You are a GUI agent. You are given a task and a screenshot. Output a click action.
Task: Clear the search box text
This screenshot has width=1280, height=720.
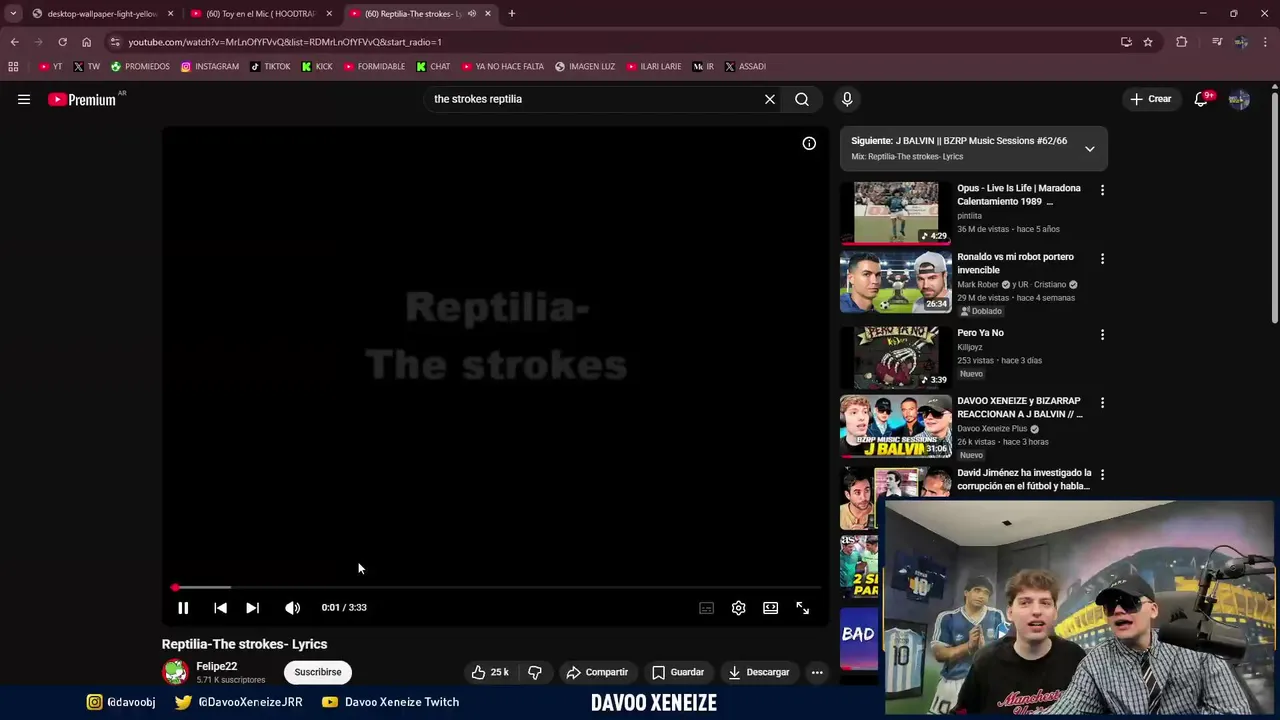(770, 99)
